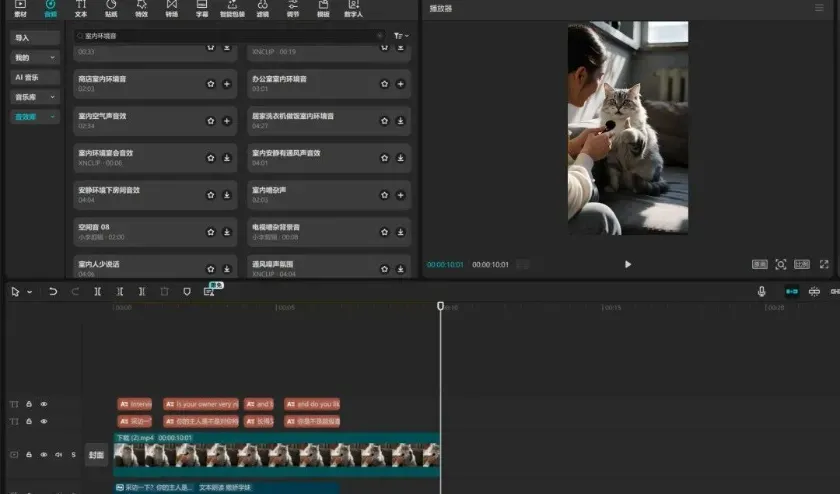The image size is (840, 494).
Task: Open the 贴纸 stickers panel
Action: tap(111, 9)
